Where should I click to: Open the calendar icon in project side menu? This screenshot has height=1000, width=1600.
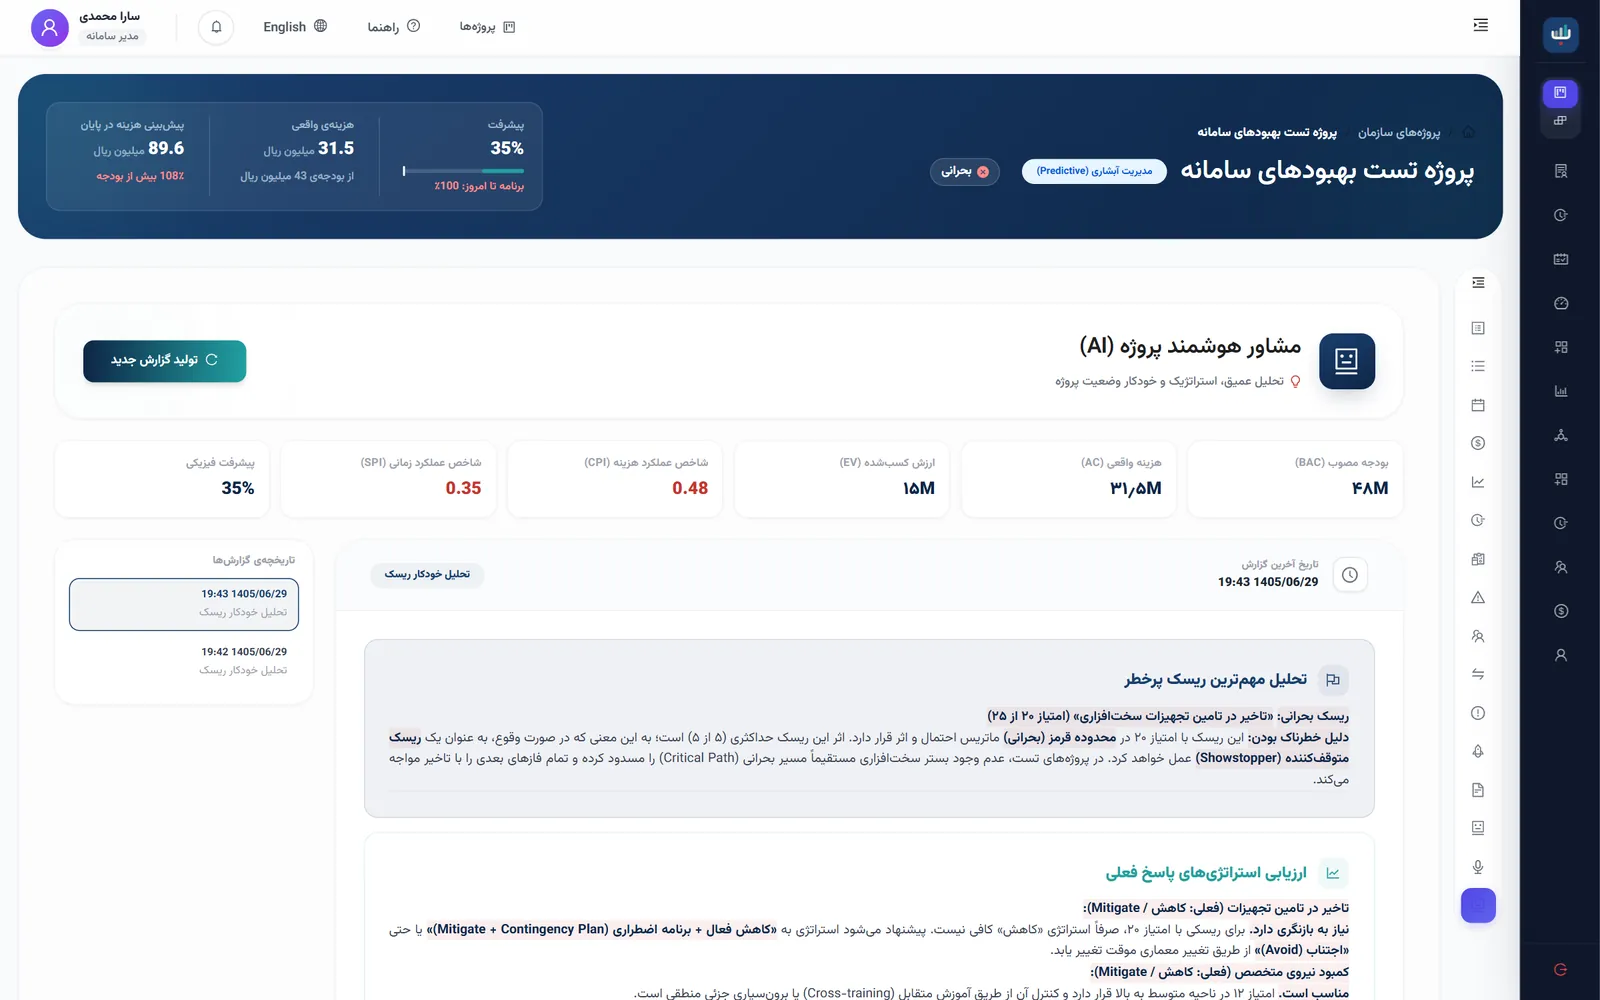tap(1478, 405)
